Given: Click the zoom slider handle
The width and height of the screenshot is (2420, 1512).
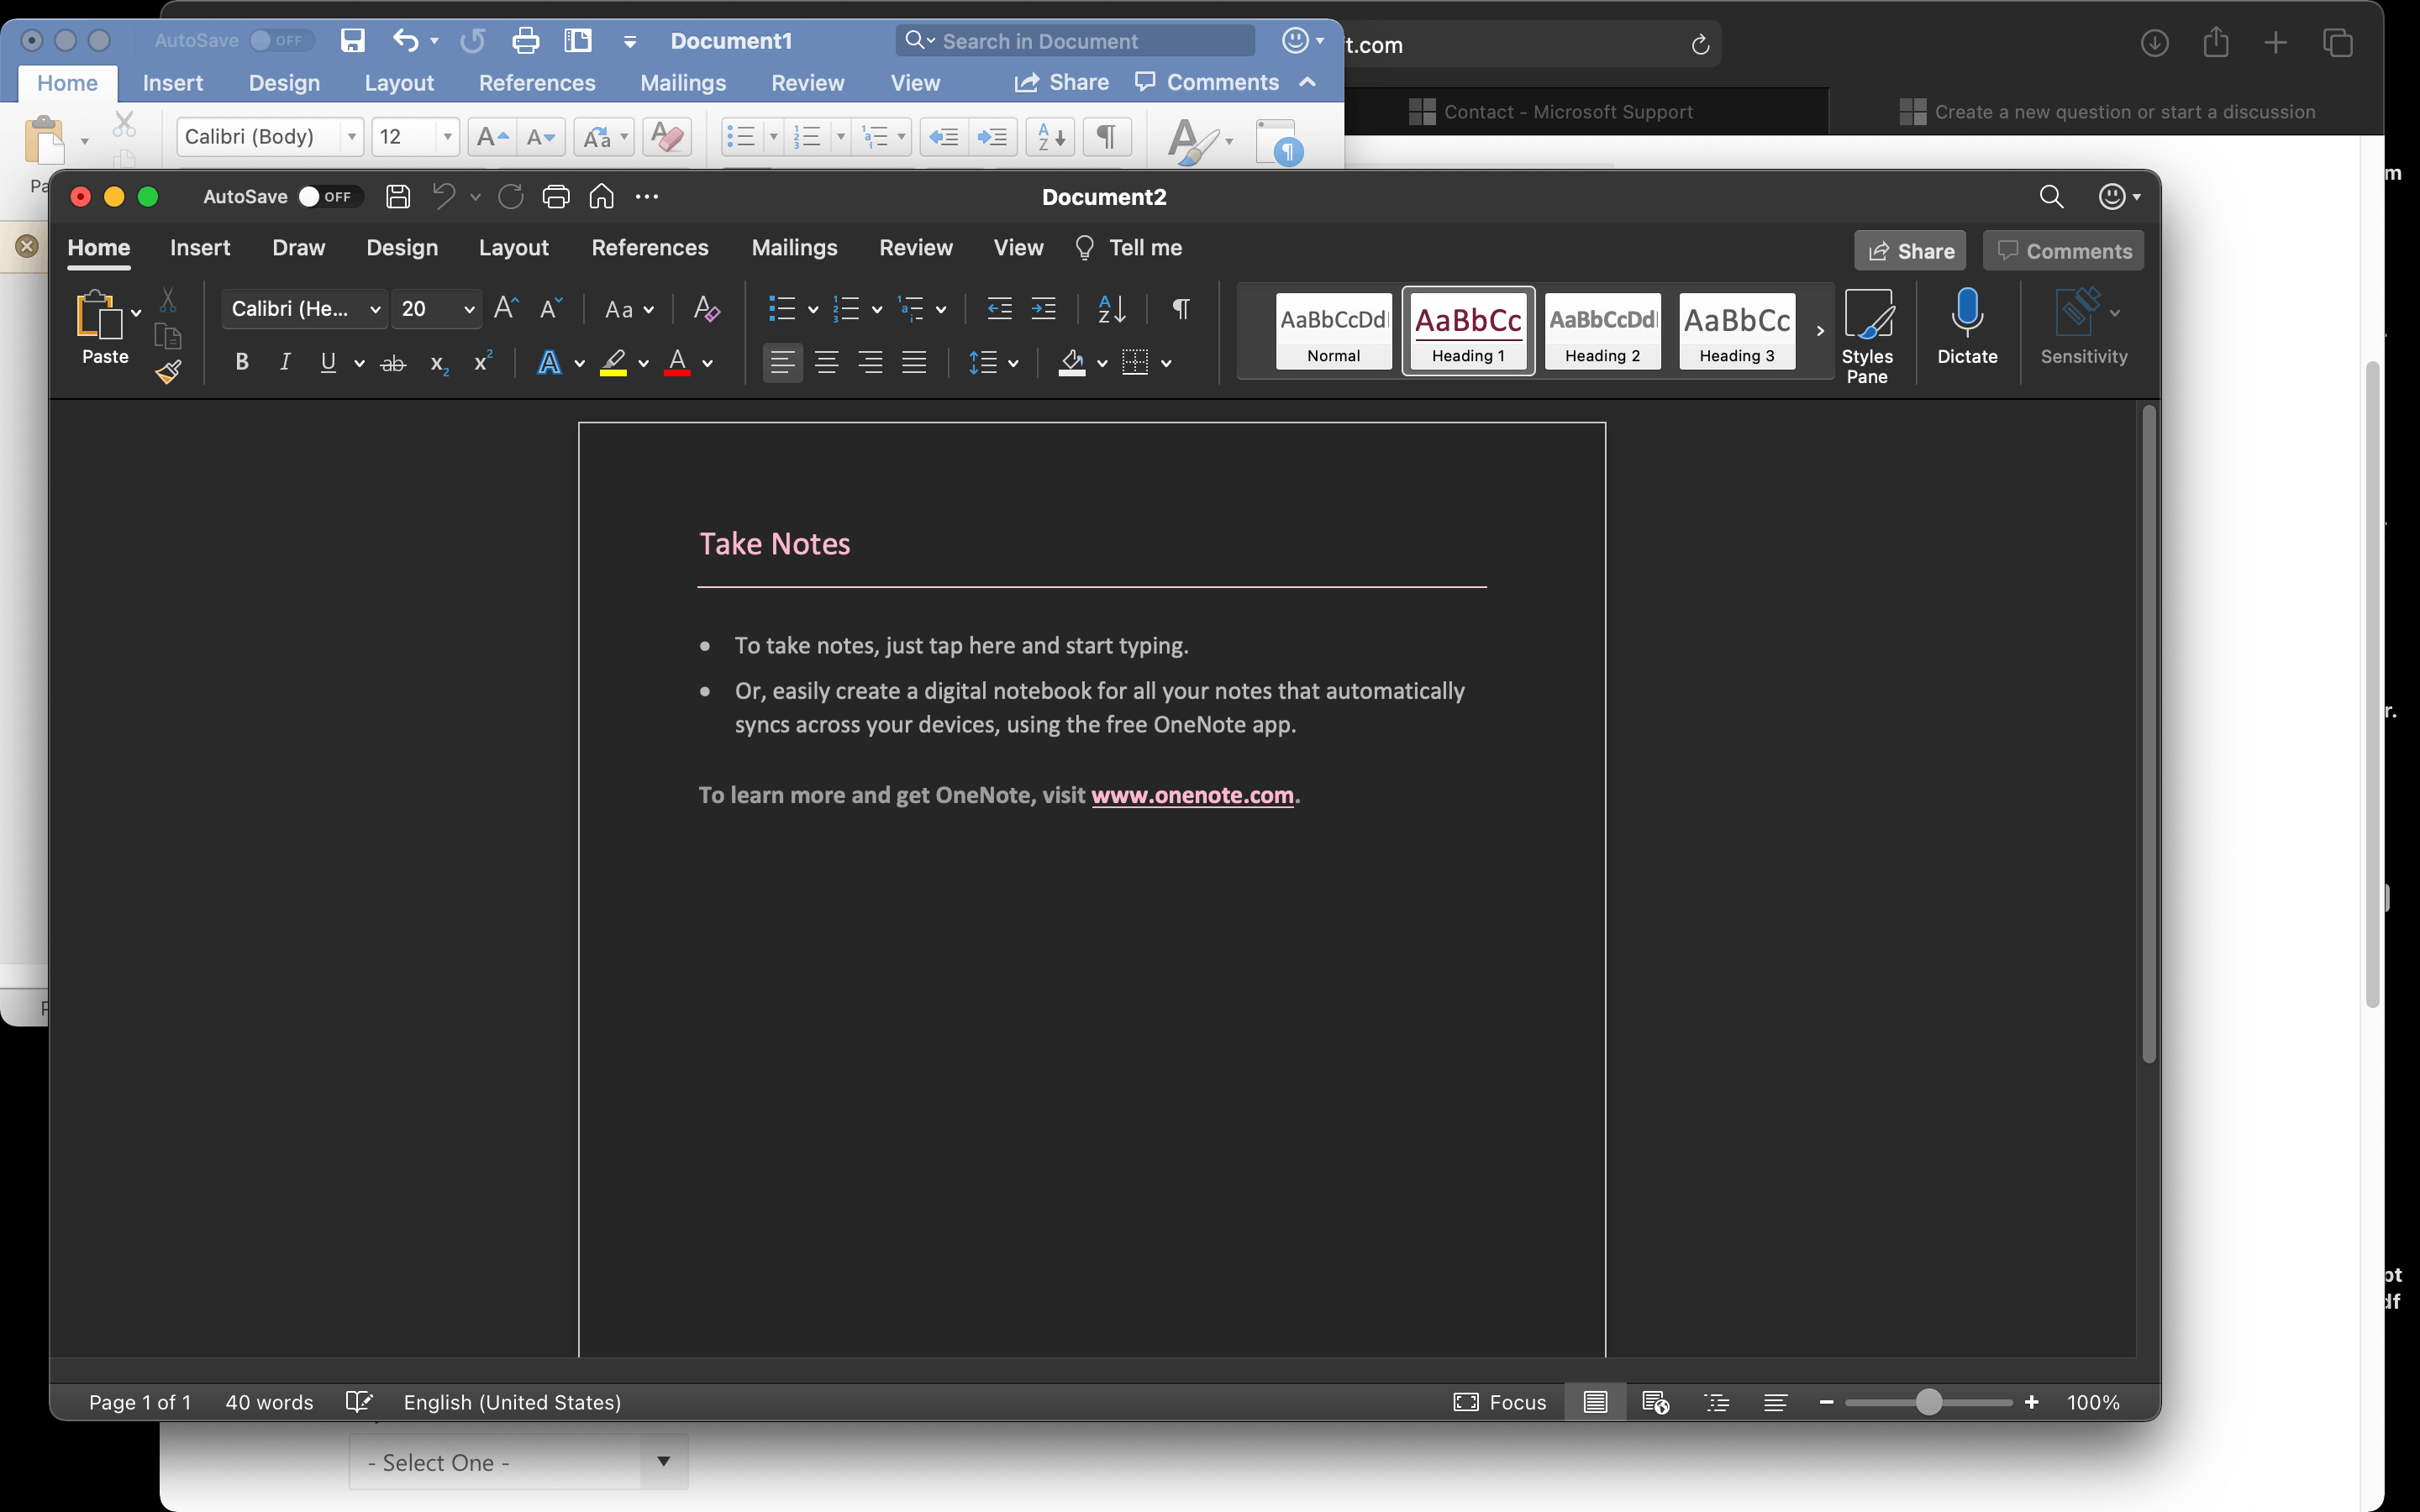Looking at the screenshot, I should 1928,1402.
